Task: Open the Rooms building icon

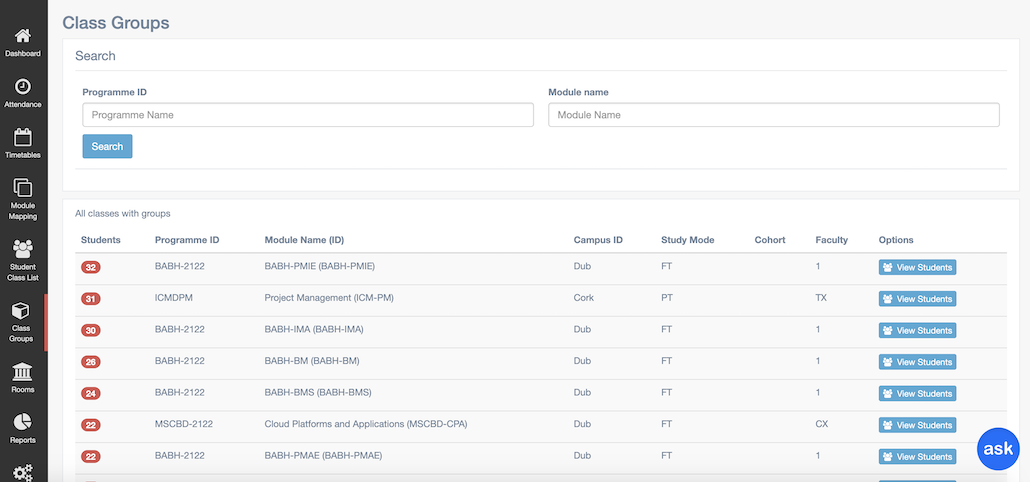Action: pyautogui.click(x=23, y=372)
